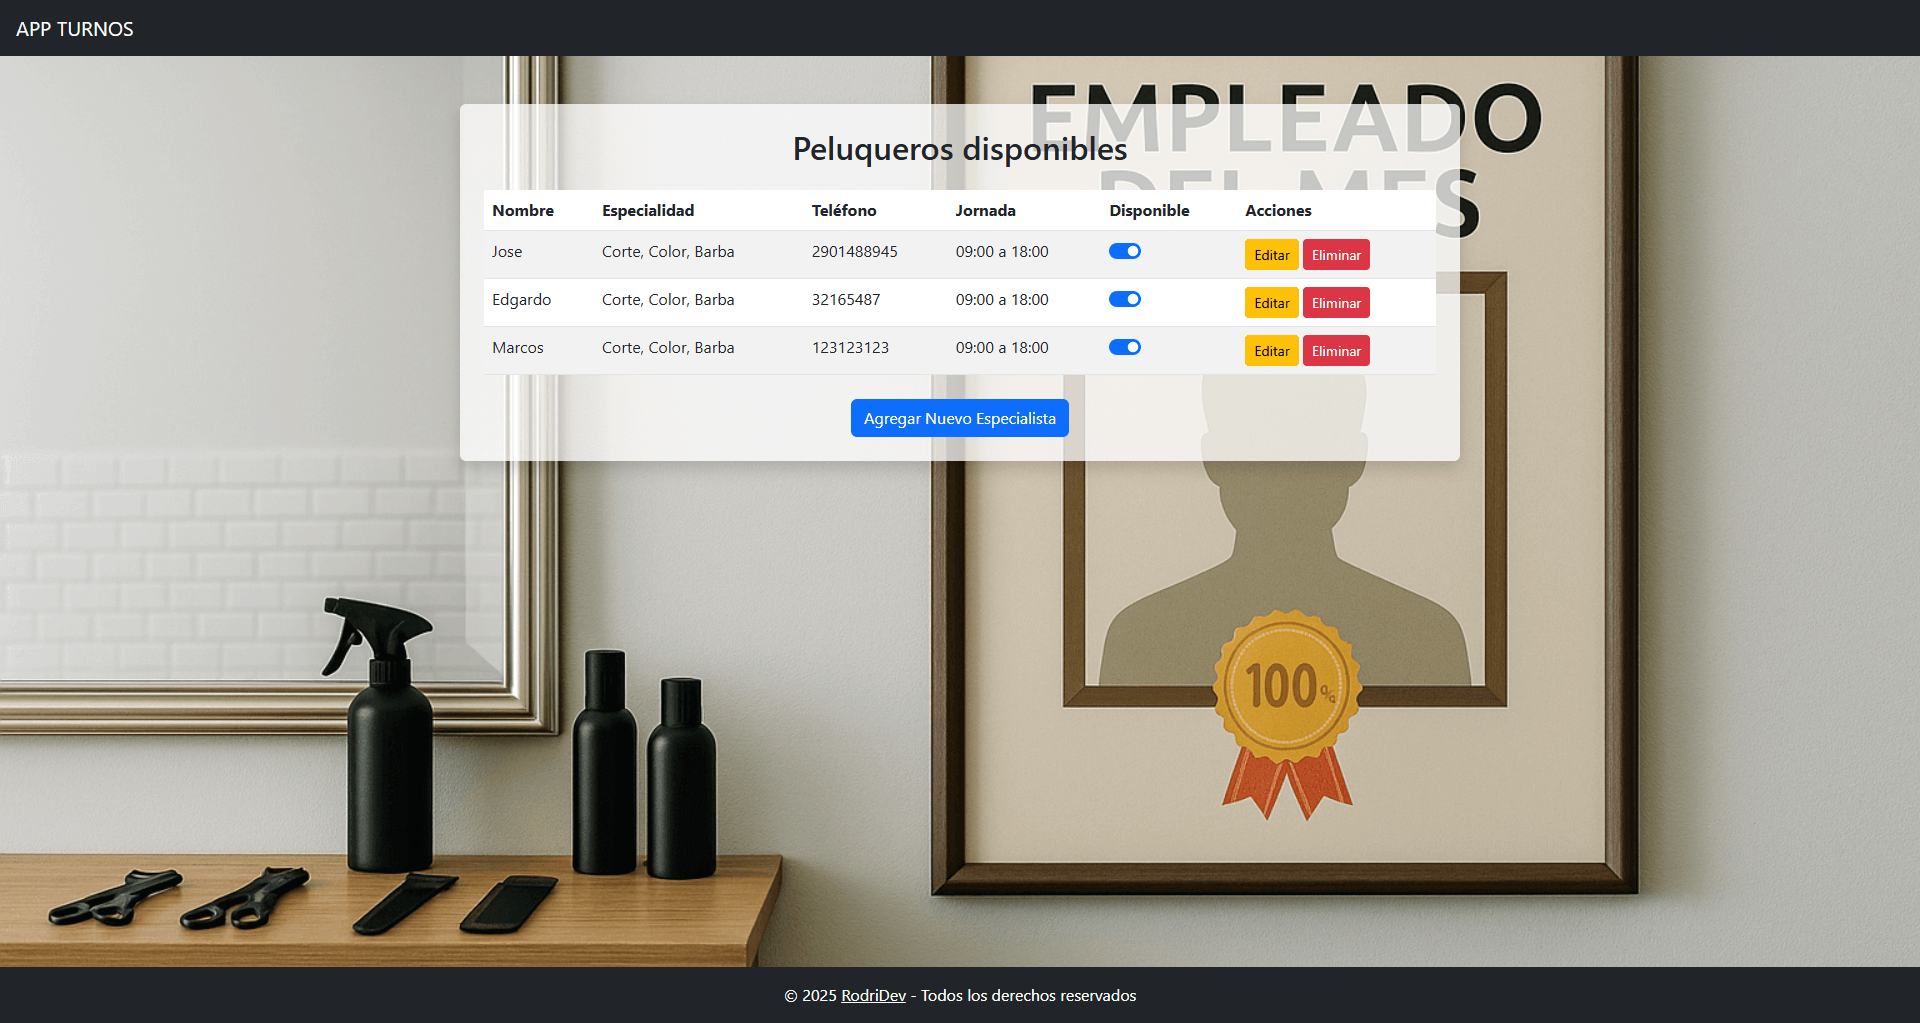
Task: Switch off Marcos's availability toggle
Action: [1124, 347]
